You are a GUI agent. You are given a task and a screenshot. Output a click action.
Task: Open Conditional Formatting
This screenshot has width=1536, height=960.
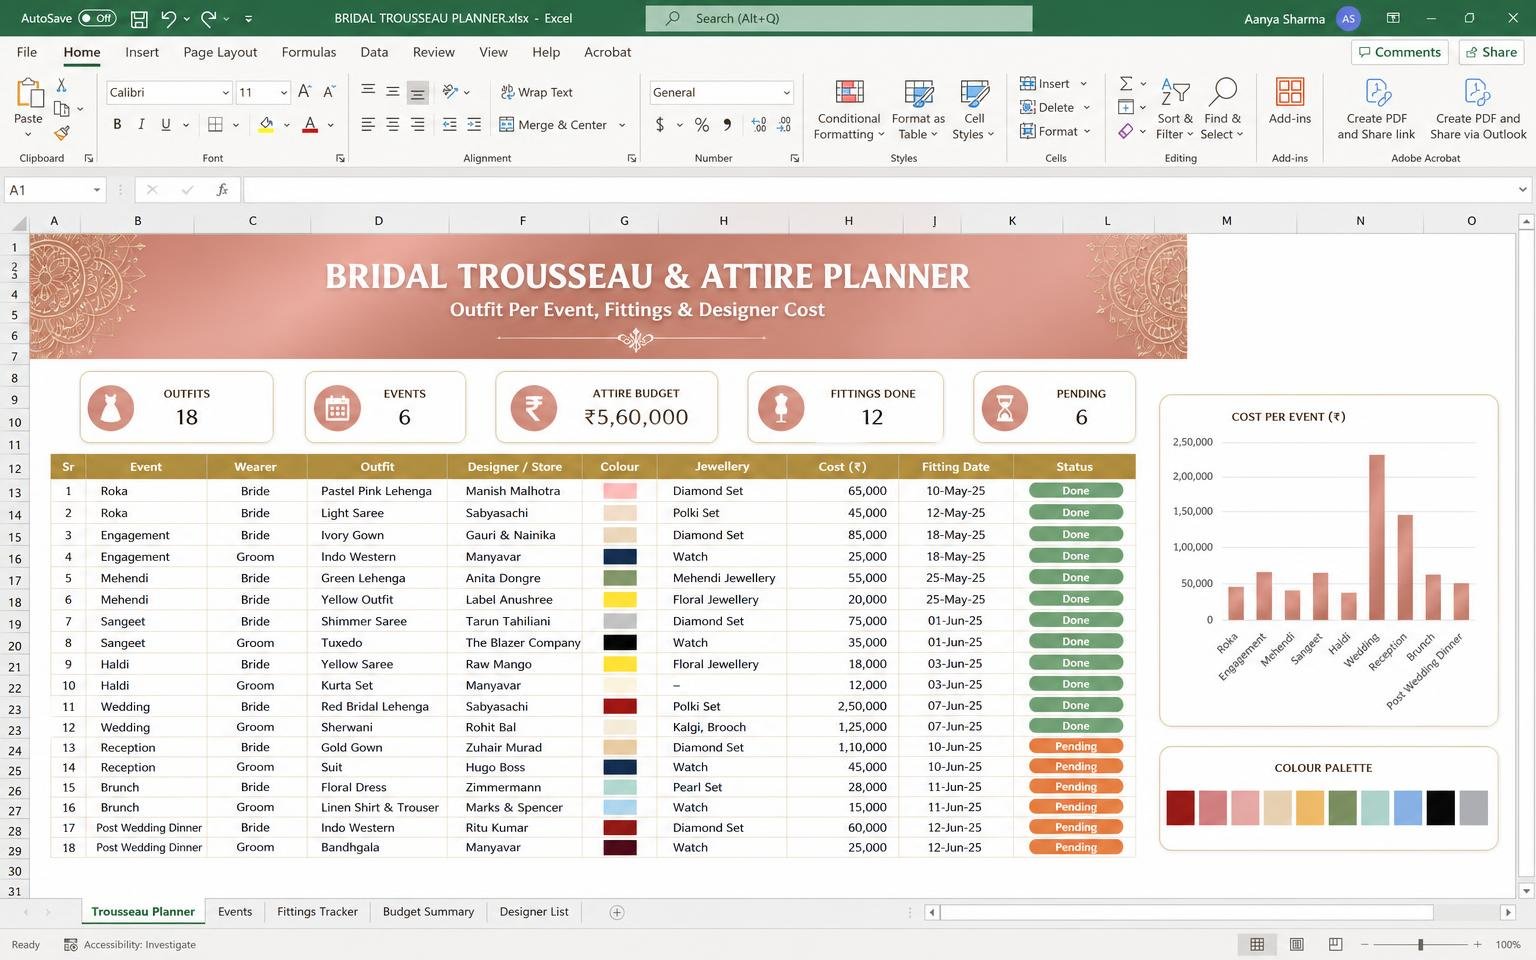point(849,110)
